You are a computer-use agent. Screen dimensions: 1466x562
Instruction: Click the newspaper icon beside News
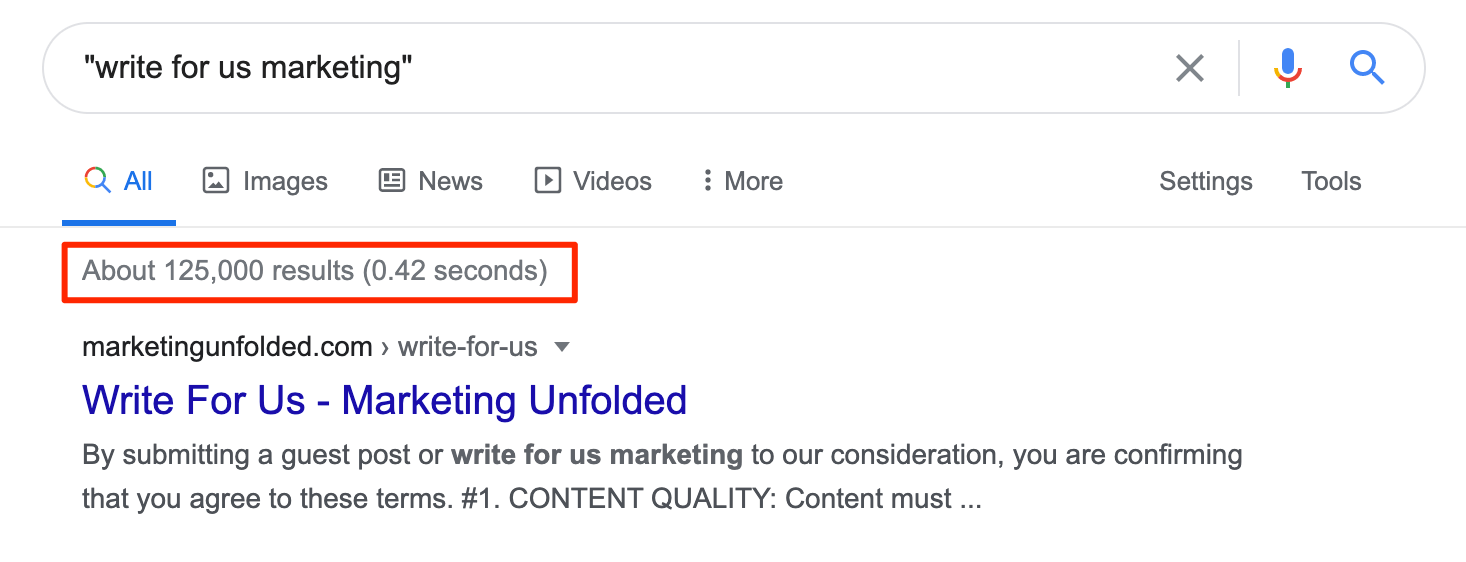point(392,181)
